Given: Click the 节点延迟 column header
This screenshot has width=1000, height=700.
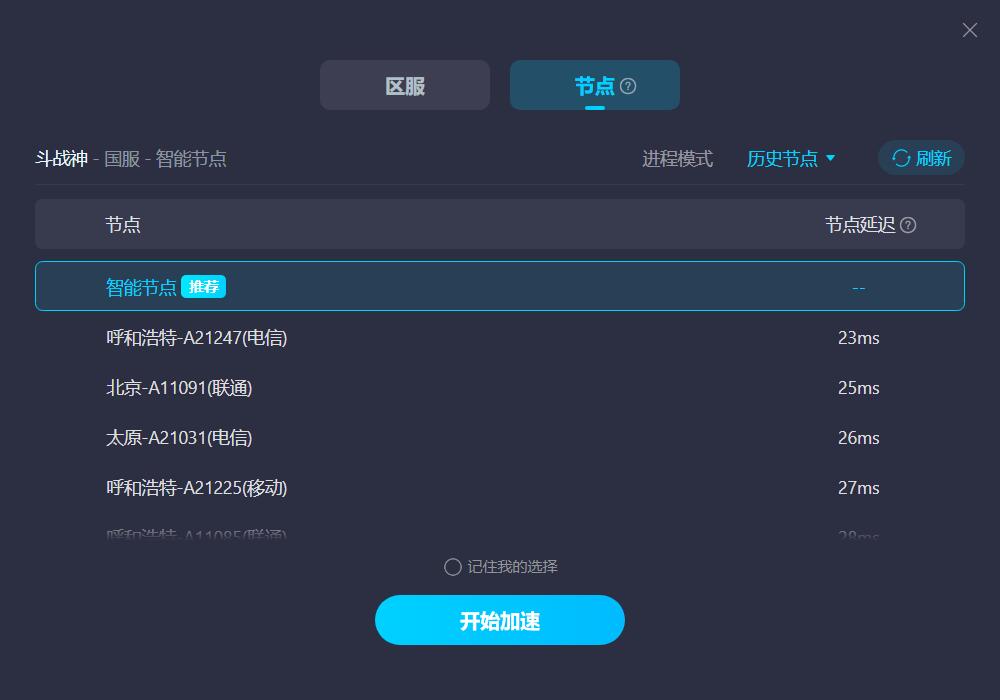Looking at the screenshot, I should pyautogui.click(x=860, y=225).
